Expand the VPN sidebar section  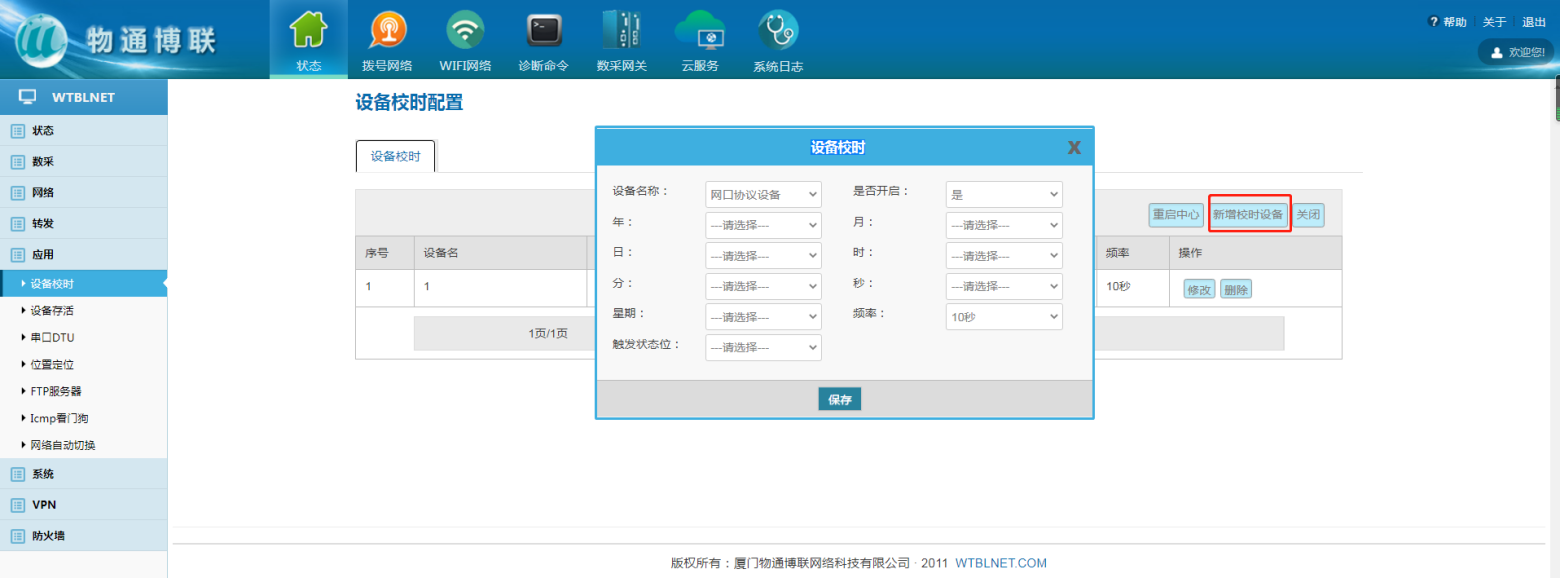coord(44,505)
